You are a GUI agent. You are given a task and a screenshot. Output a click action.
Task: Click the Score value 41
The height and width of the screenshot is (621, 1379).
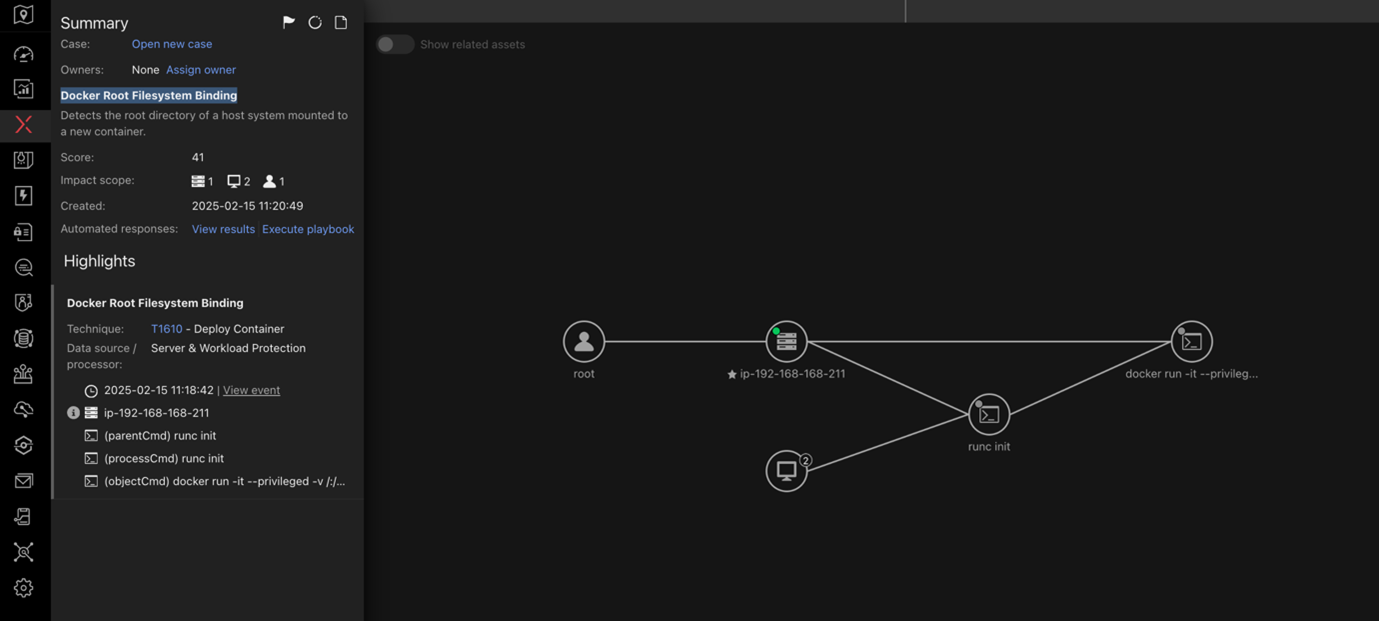coord(198,157)
